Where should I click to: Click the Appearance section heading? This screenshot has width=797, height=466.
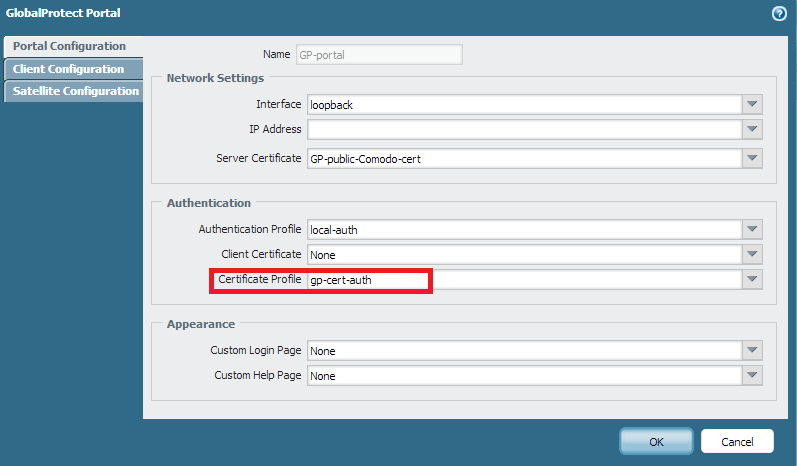(x=201, y=324)
